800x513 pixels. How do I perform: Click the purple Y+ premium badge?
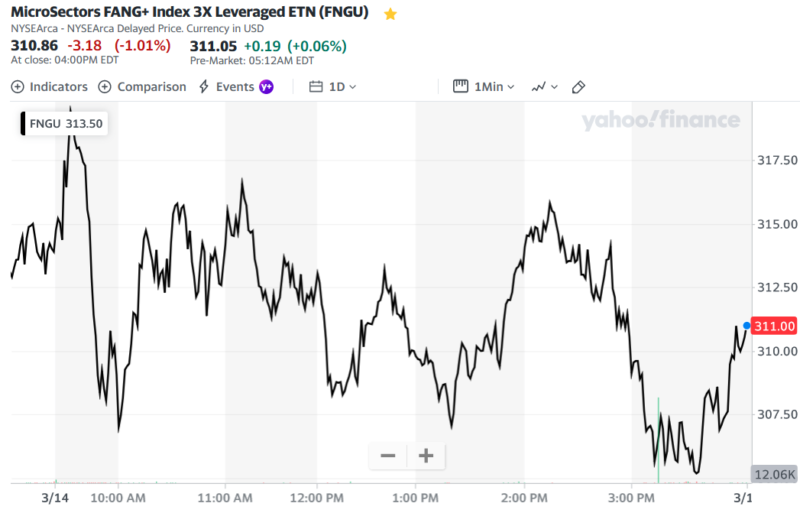[266, 87]
